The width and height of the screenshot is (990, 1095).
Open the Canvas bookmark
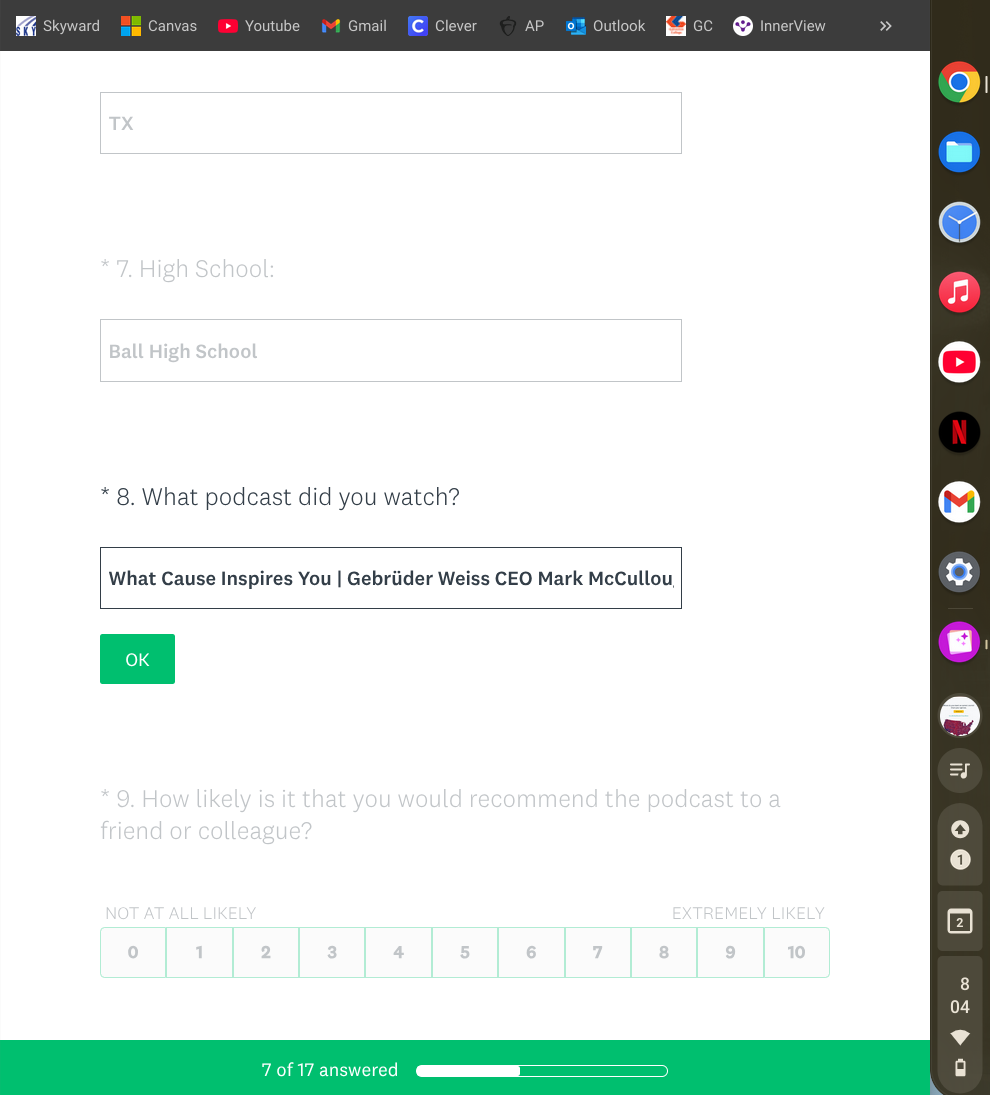(159, 26)
